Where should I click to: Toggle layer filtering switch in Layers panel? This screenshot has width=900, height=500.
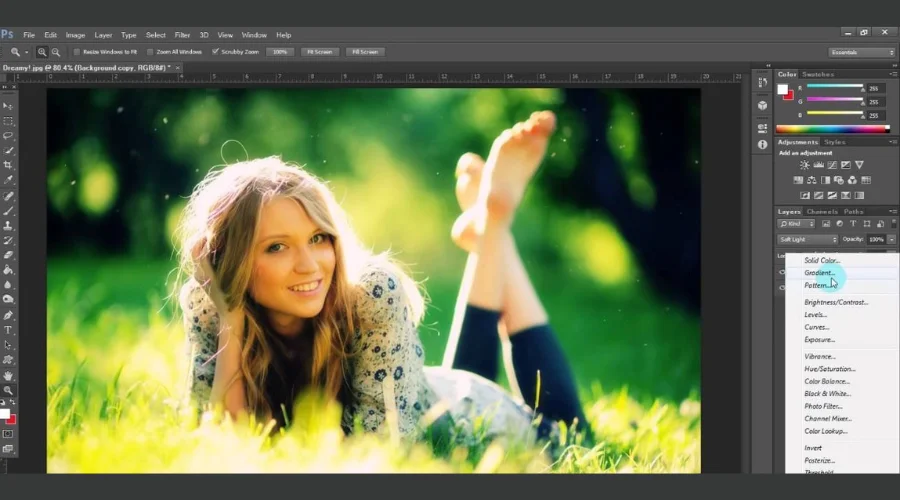point(894,223)
